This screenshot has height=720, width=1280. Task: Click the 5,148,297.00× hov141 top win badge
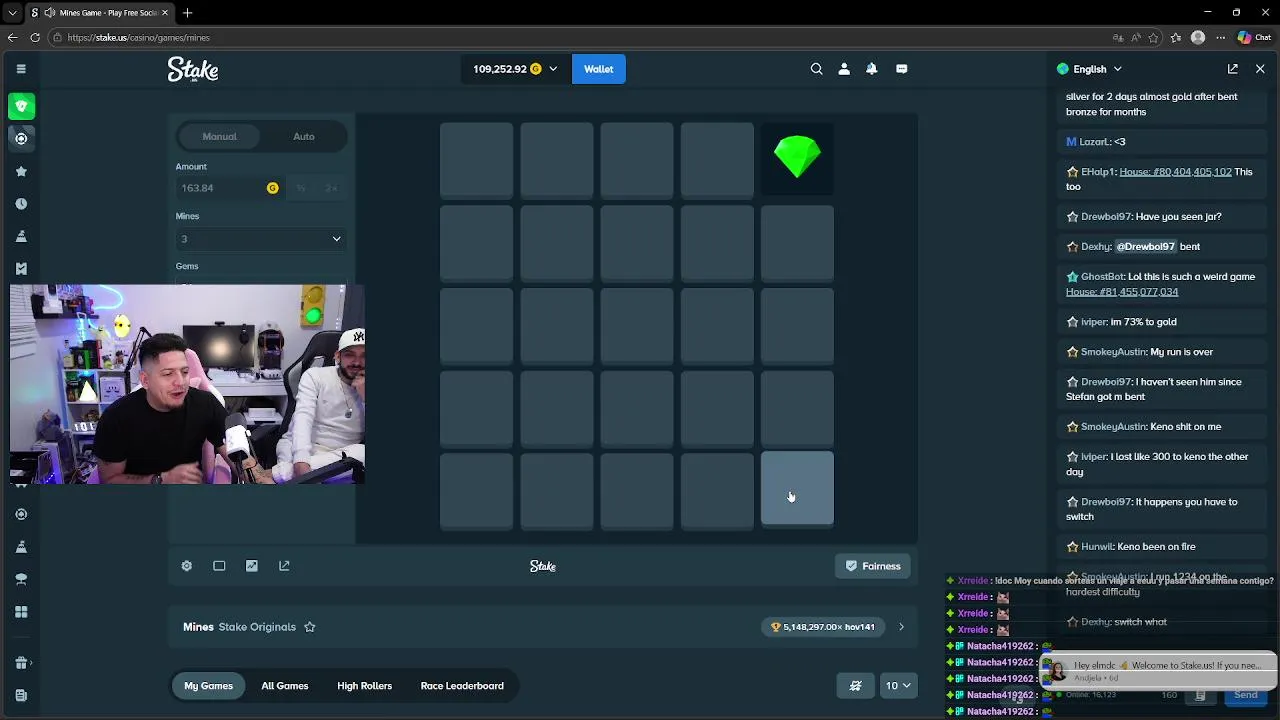[x=822, y=627]
